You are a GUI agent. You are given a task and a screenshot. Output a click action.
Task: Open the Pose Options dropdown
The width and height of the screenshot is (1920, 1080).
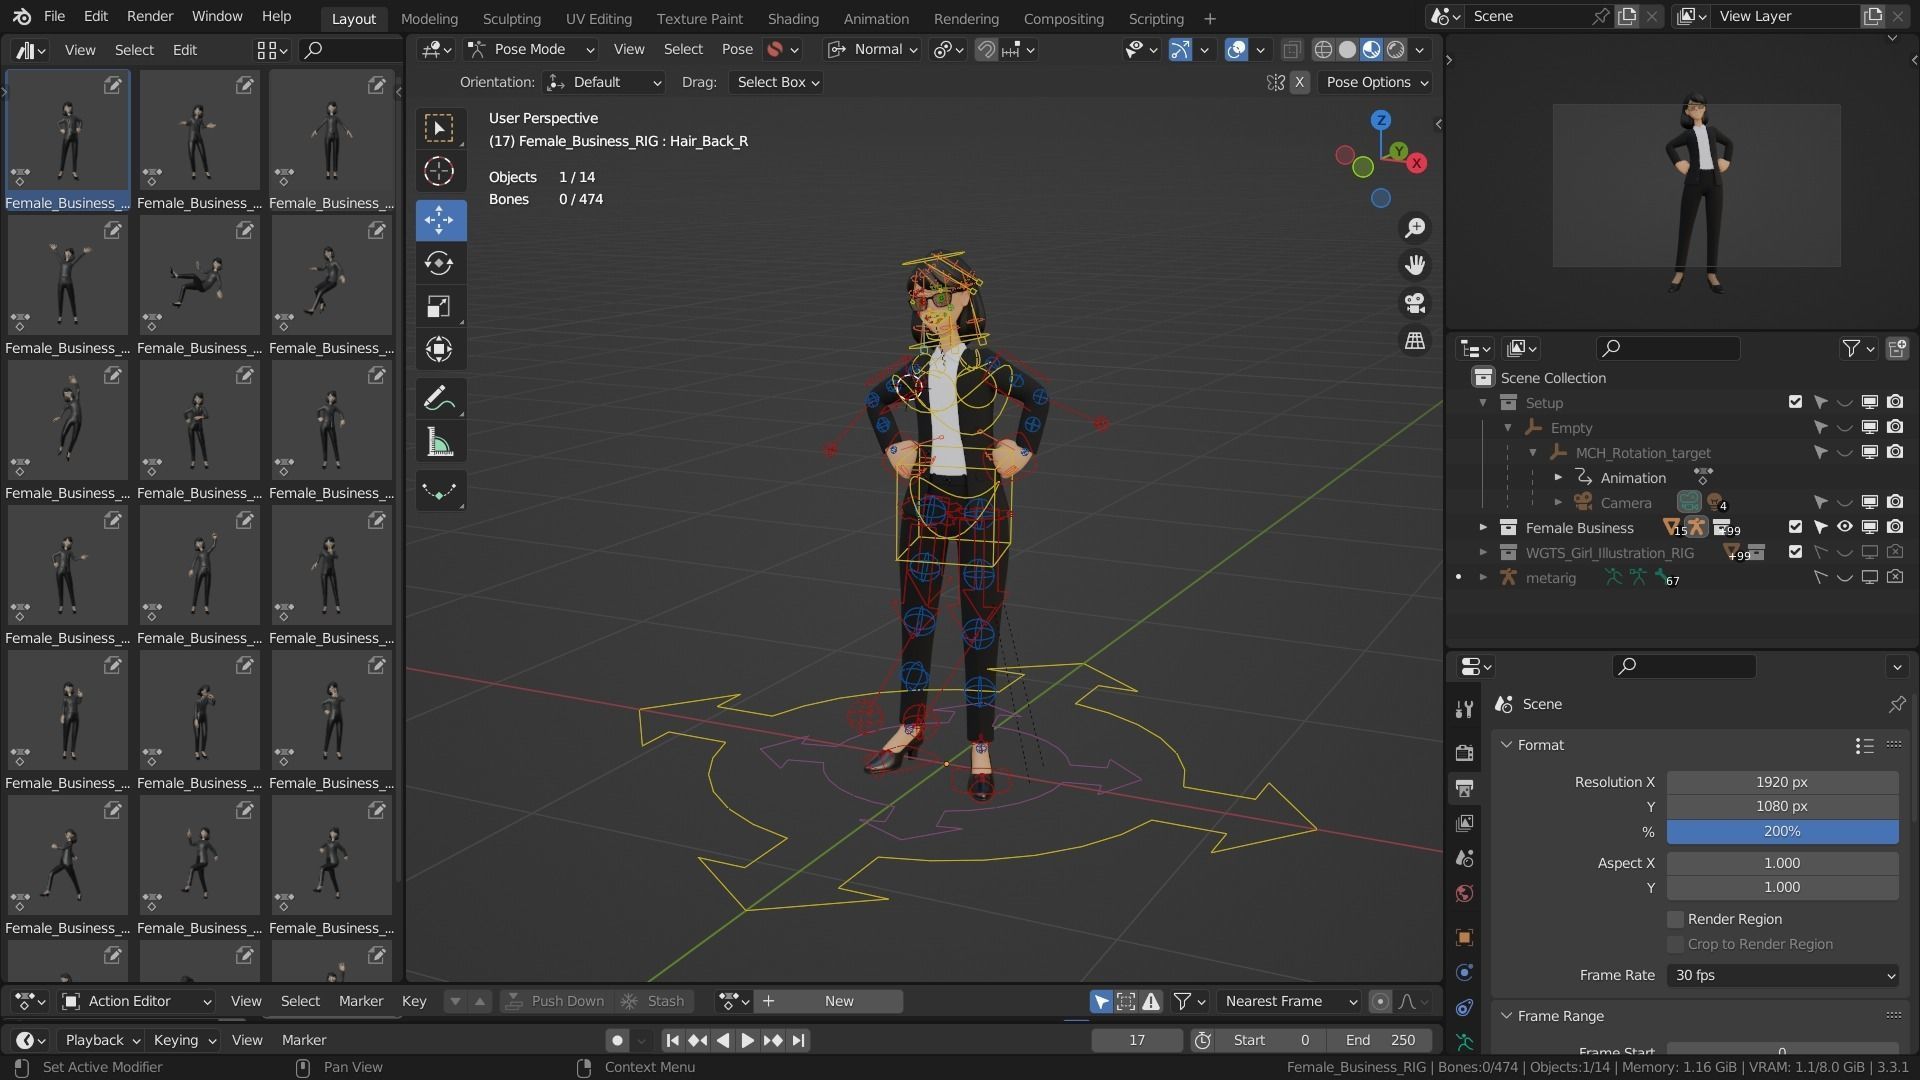[1375, 82]
